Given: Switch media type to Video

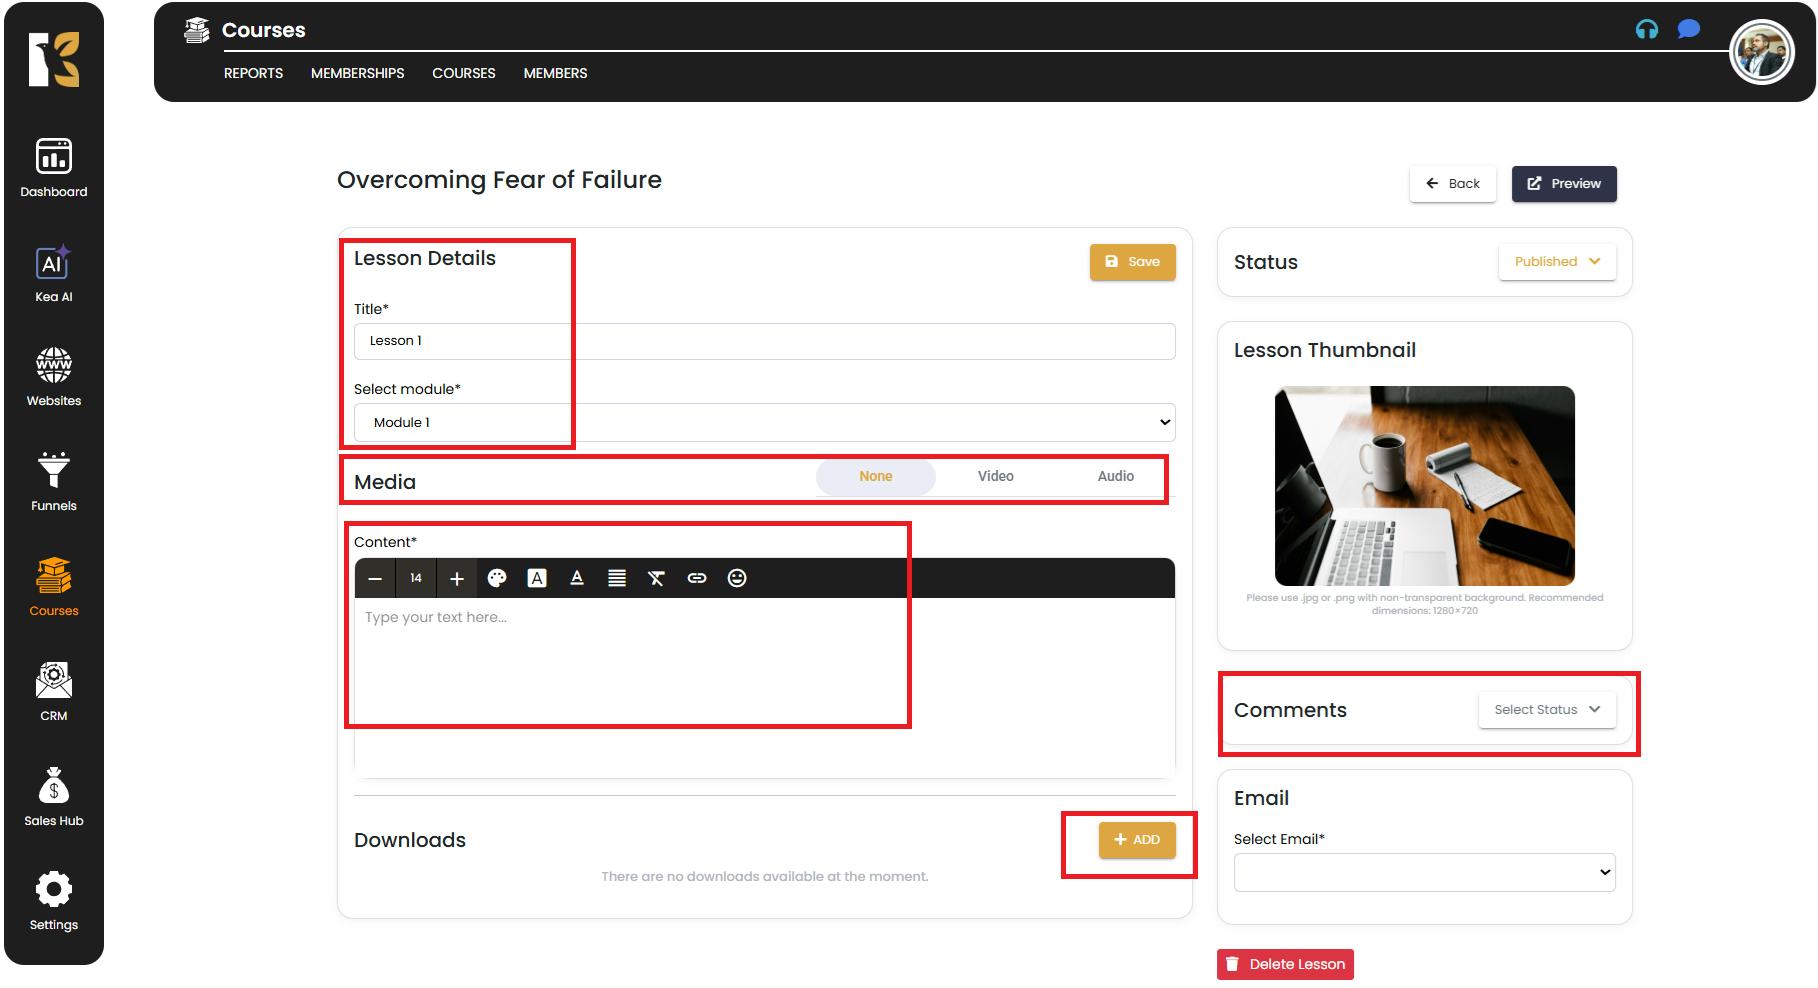Looking at the screenshot, I should pyautogui.click(x=995, y=477).
